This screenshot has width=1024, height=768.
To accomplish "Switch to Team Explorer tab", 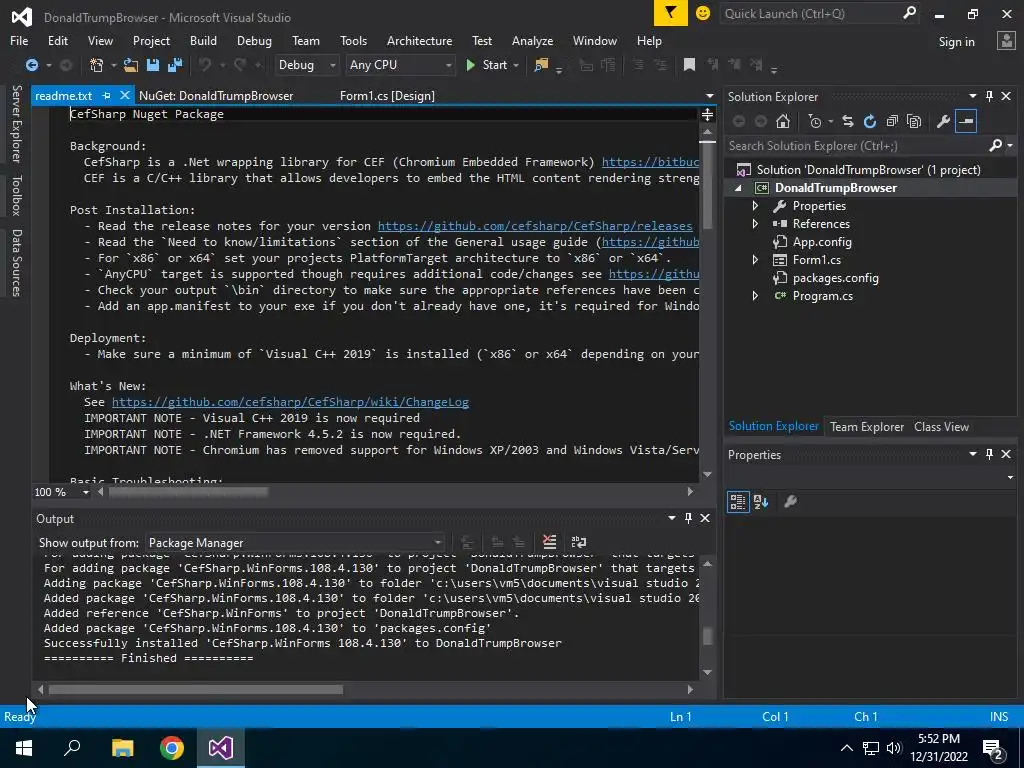I will click(x=867, y=426).
